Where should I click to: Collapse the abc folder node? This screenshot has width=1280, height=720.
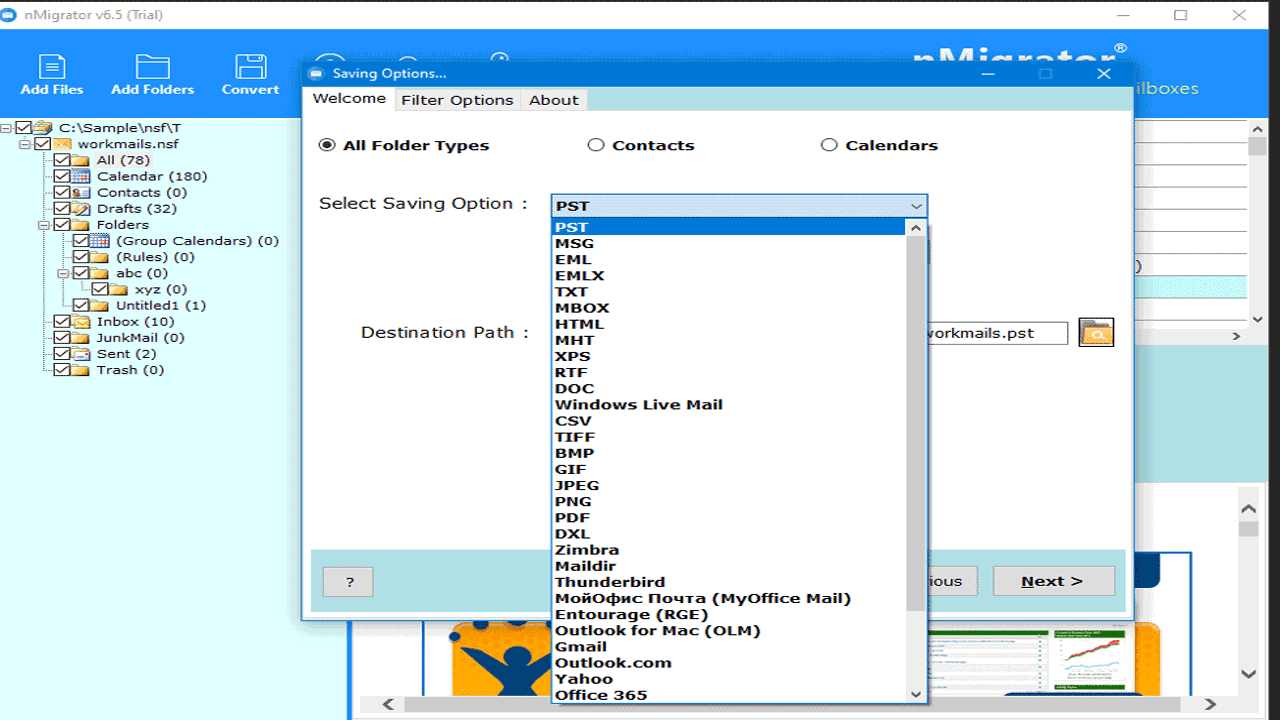64,273
